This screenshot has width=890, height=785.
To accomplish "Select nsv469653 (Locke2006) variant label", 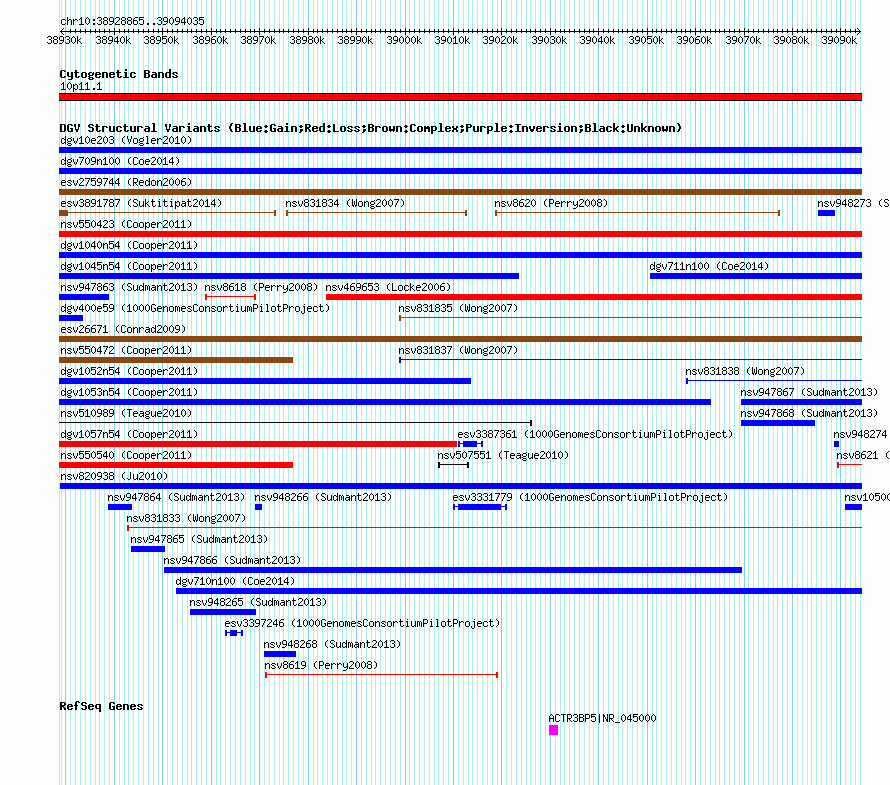I will 388,287.
